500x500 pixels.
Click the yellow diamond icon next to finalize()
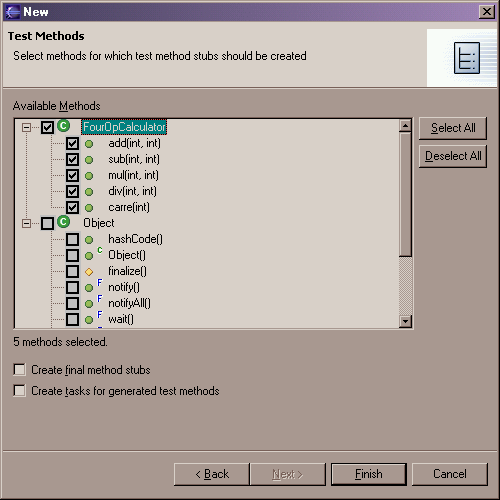click(89, 272)
